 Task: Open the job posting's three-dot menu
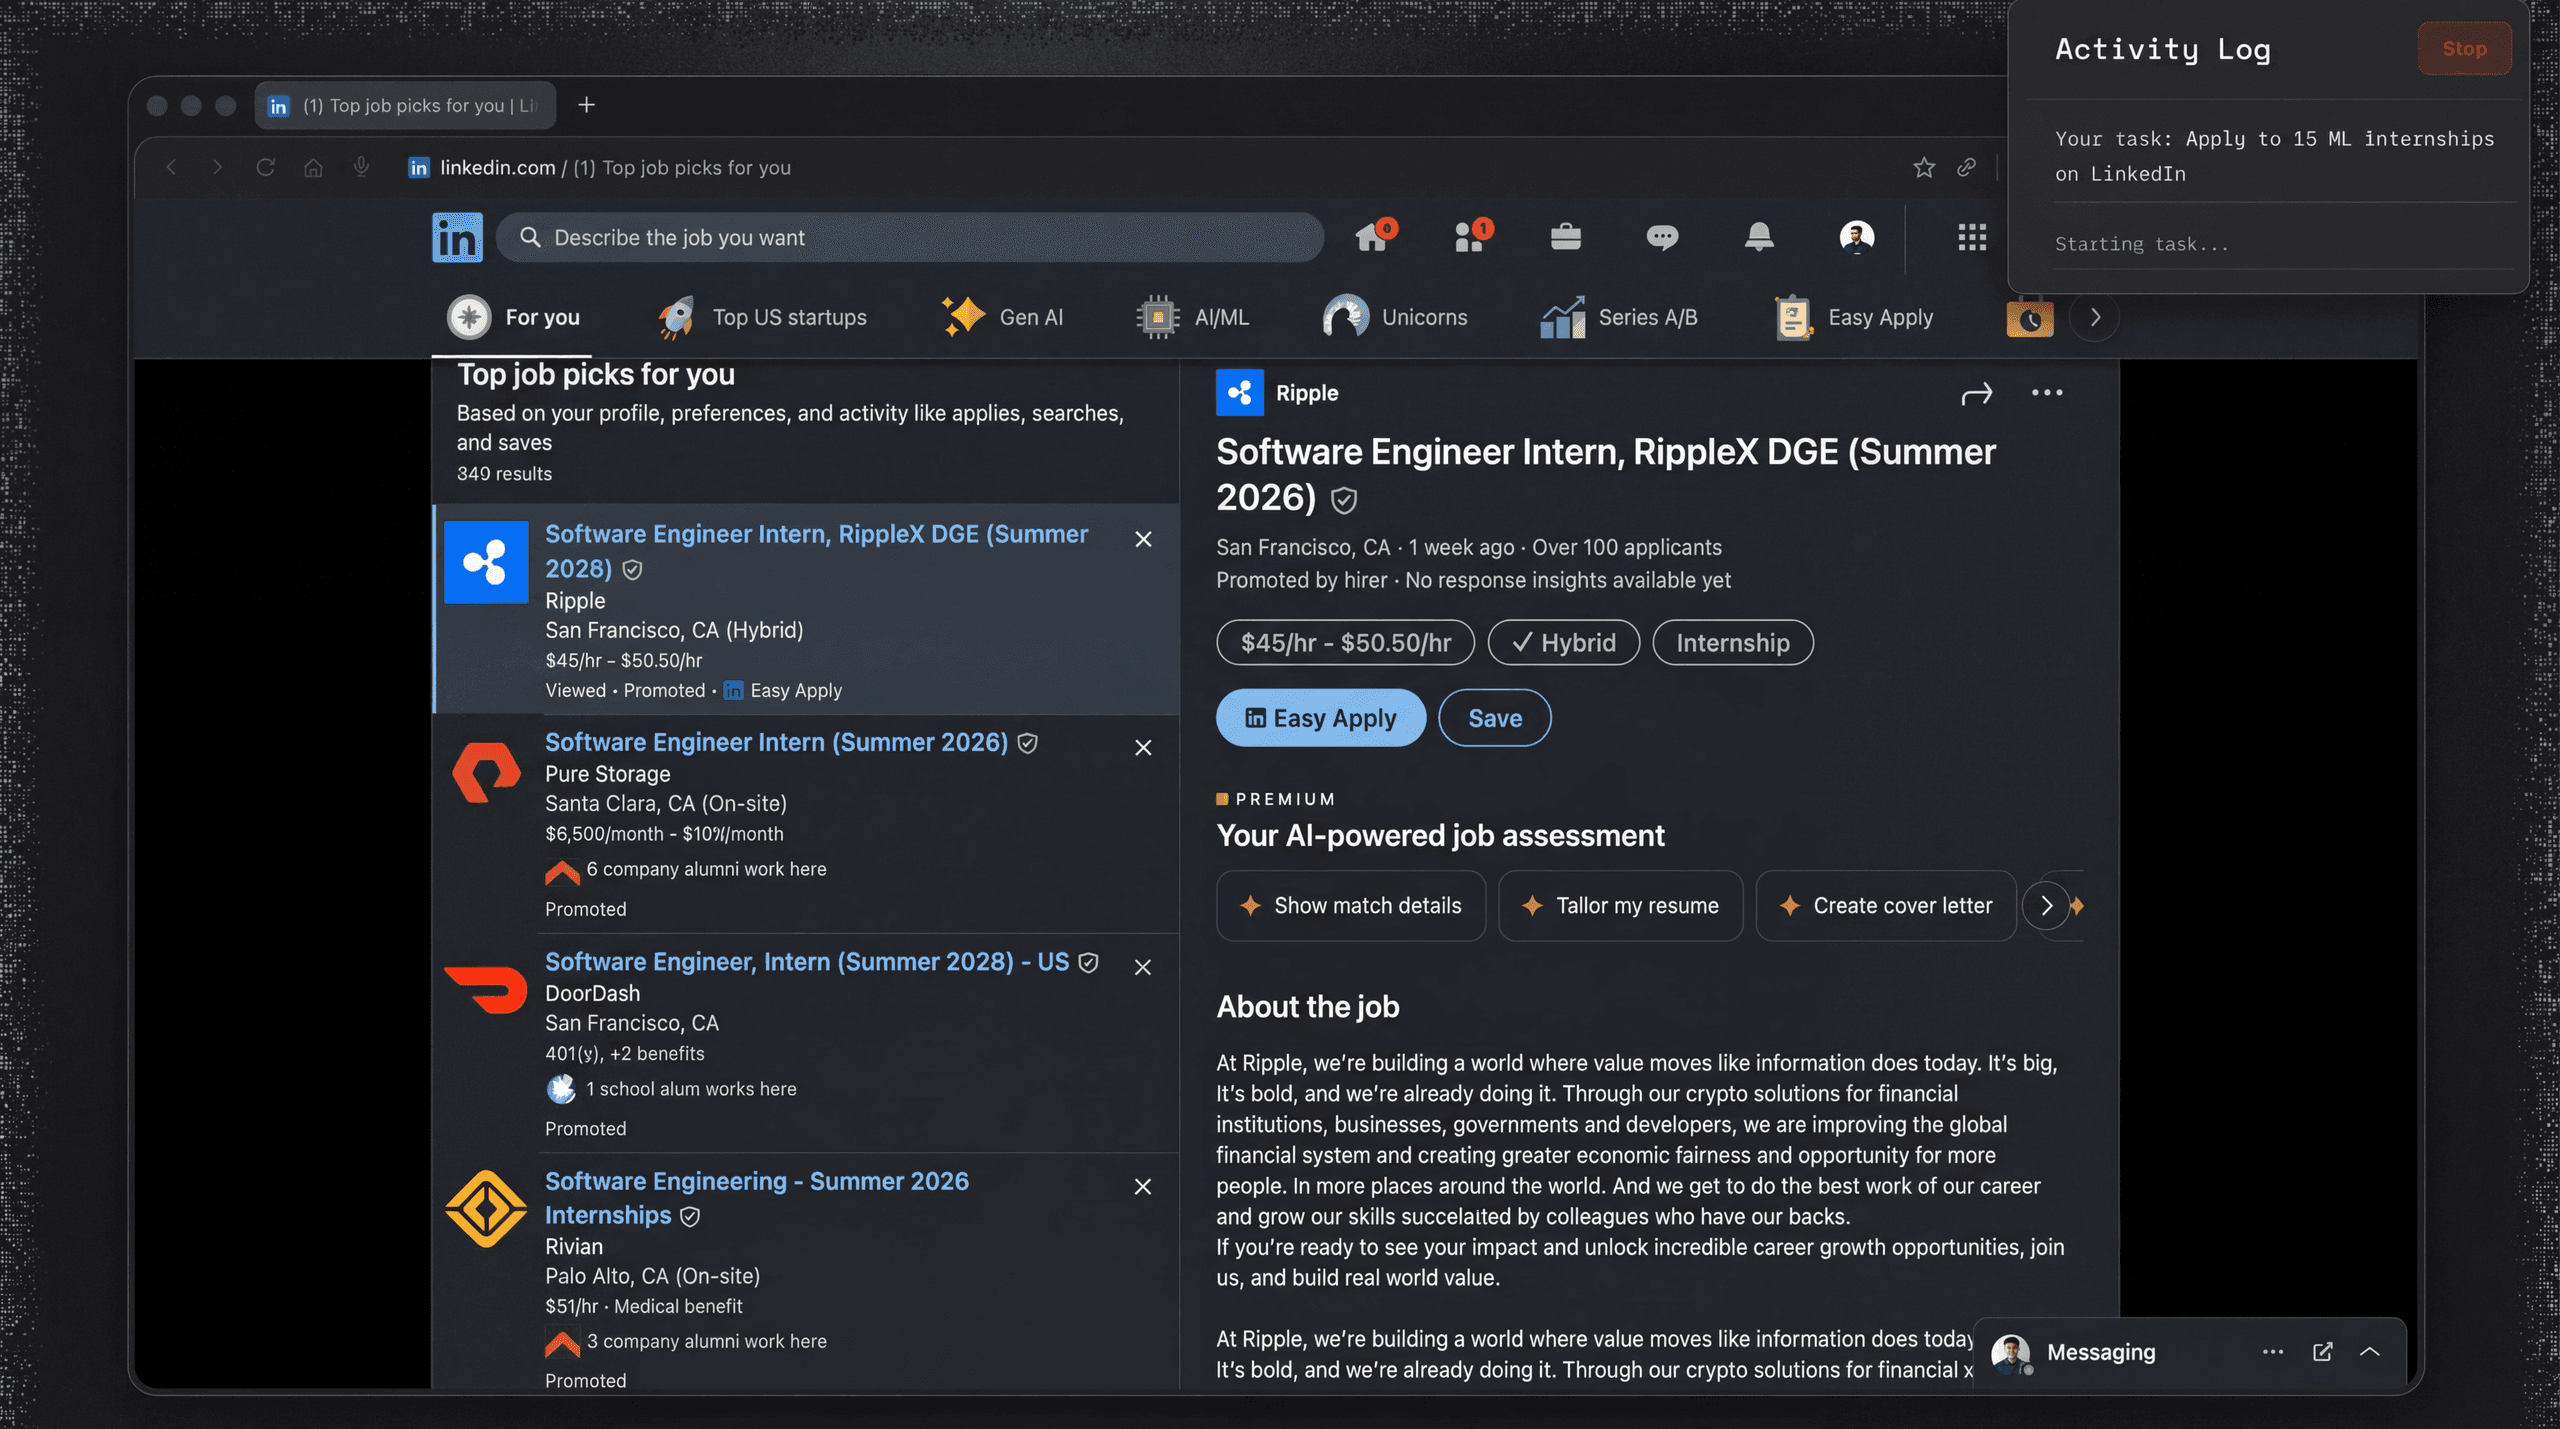[2046, 393]
